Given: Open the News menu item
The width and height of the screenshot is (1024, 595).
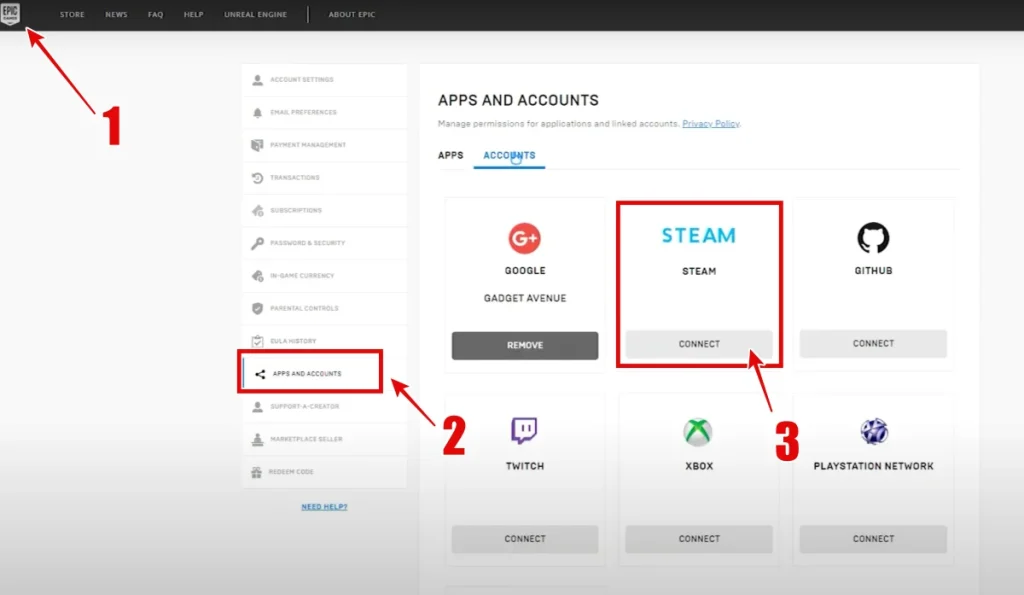Looking at the screenshot, I should [x=116, y=14].
